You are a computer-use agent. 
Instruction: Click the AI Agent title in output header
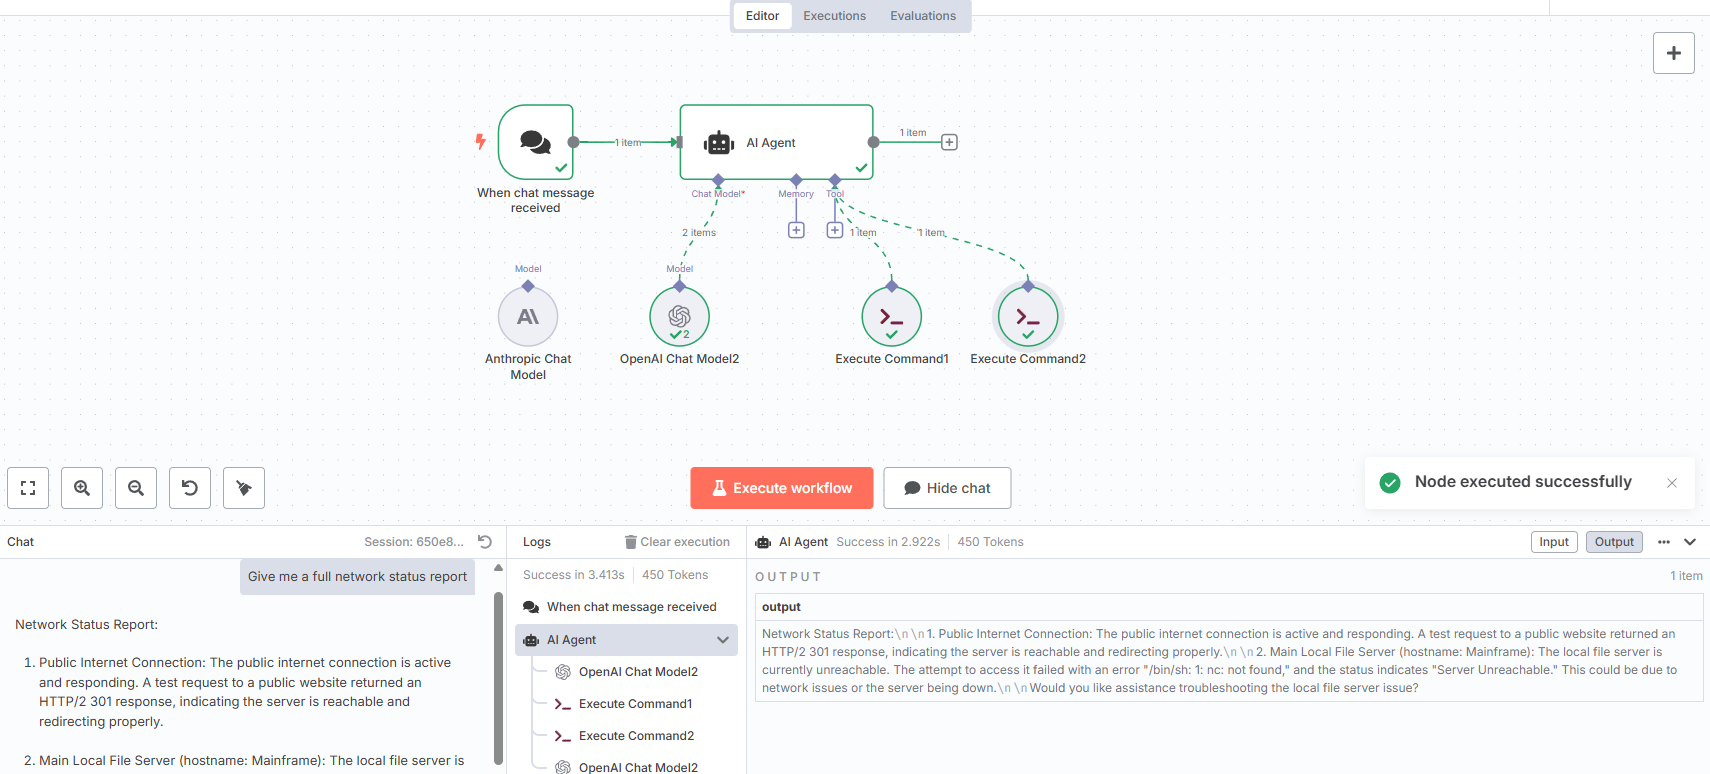[803, 542]
